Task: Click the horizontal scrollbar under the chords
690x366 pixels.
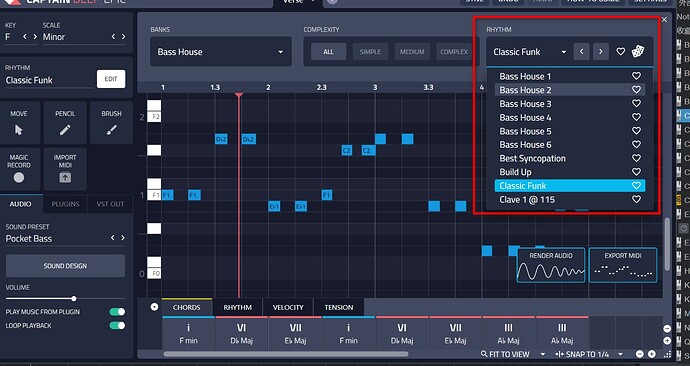Action: tap(286, 354)
